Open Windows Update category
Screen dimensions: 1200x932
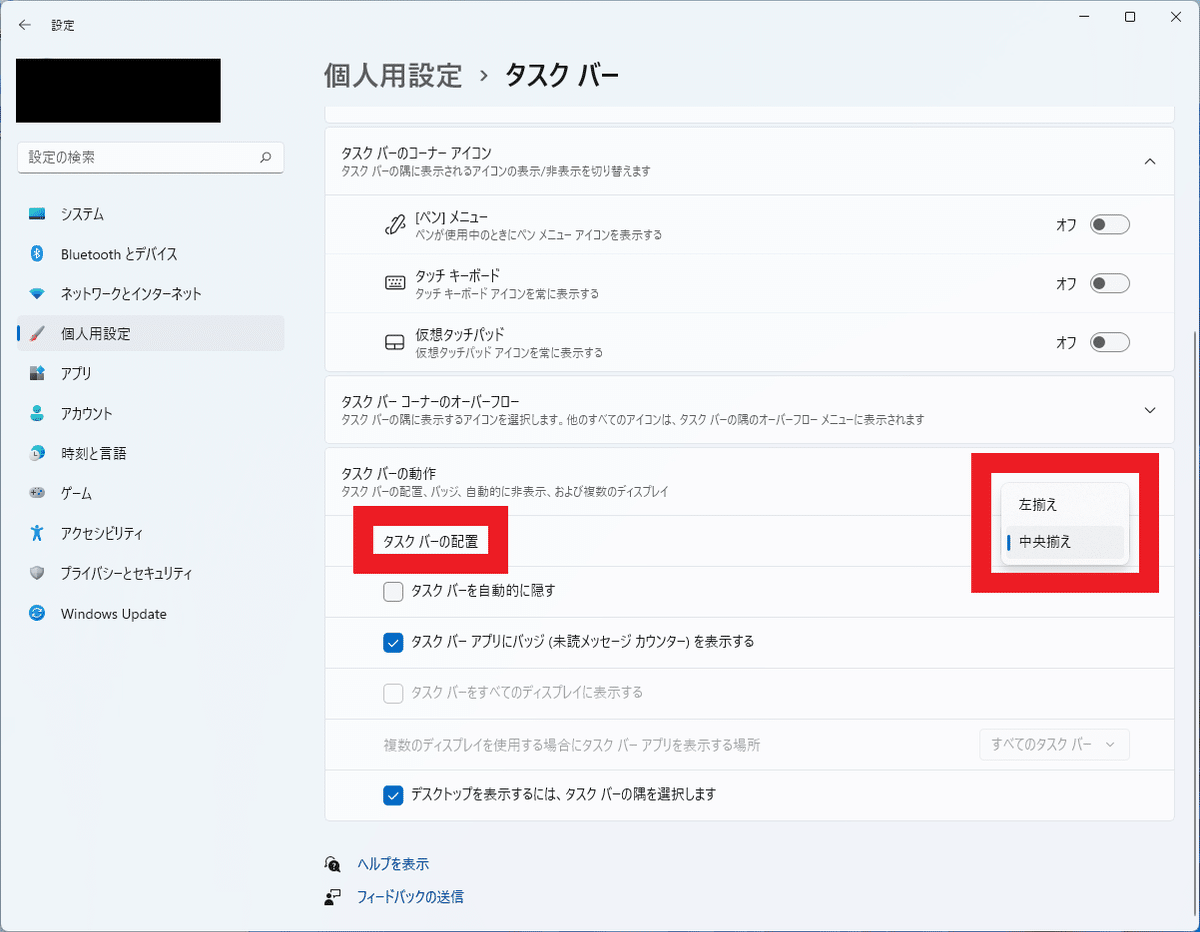pos(151,614)
